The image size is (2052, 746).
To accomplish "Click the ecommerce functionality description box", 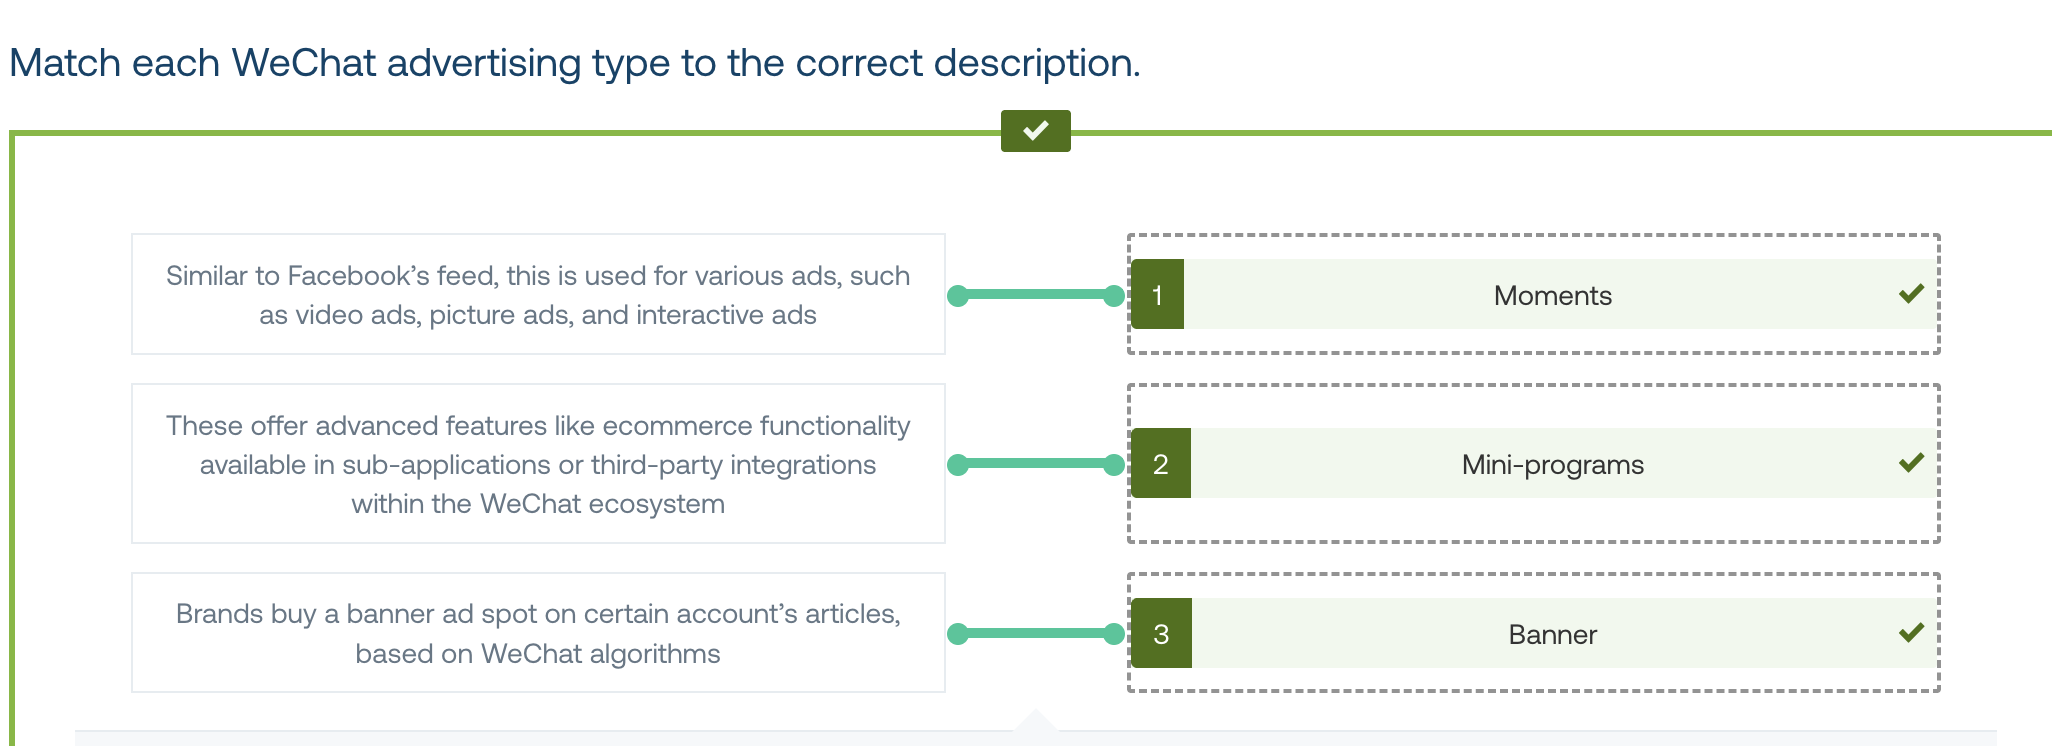I will [538, 464].
